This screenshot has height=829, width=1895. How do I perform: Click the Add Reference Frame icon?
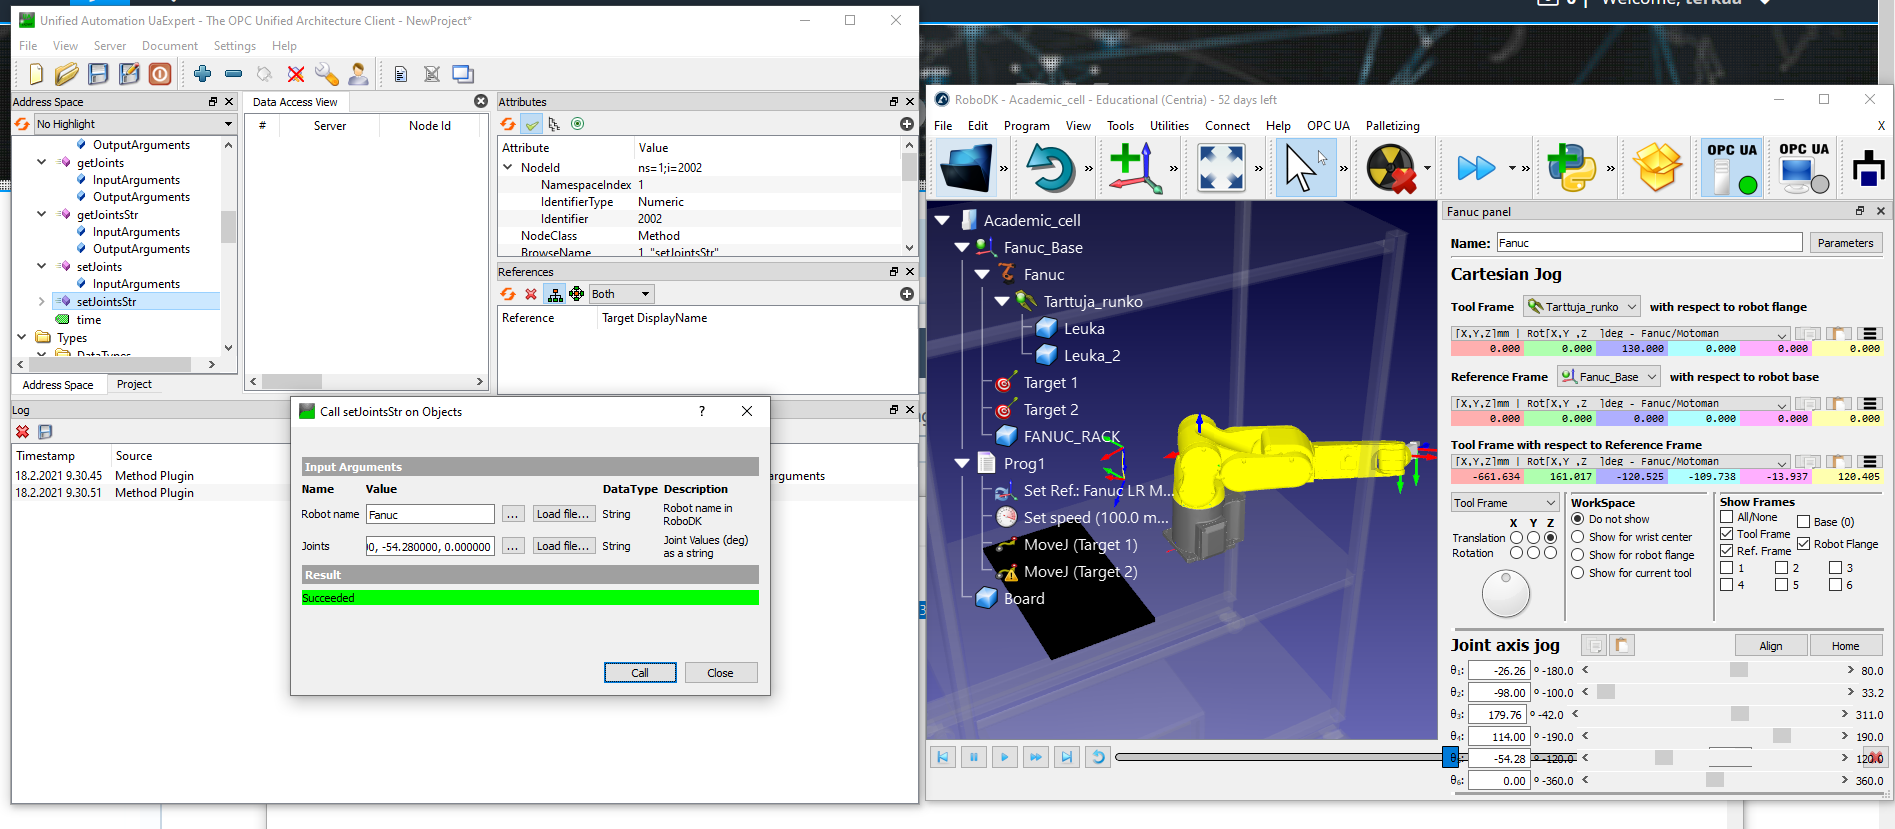(1134, 168)
